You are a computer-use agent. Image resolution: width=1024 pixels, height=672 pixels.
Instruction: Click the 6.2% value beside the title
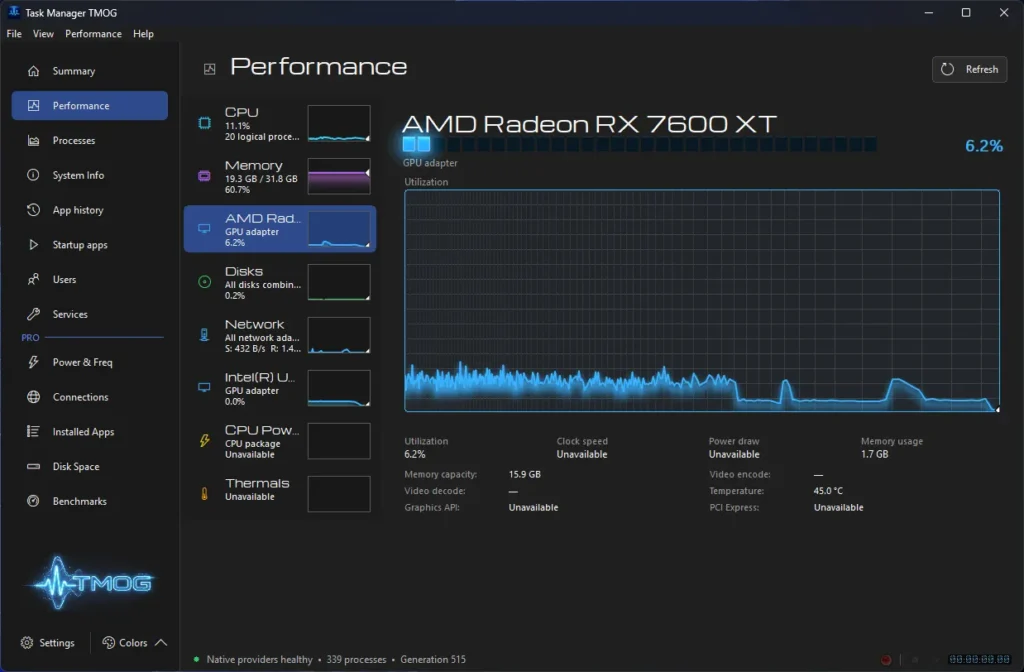click(984, 146)
